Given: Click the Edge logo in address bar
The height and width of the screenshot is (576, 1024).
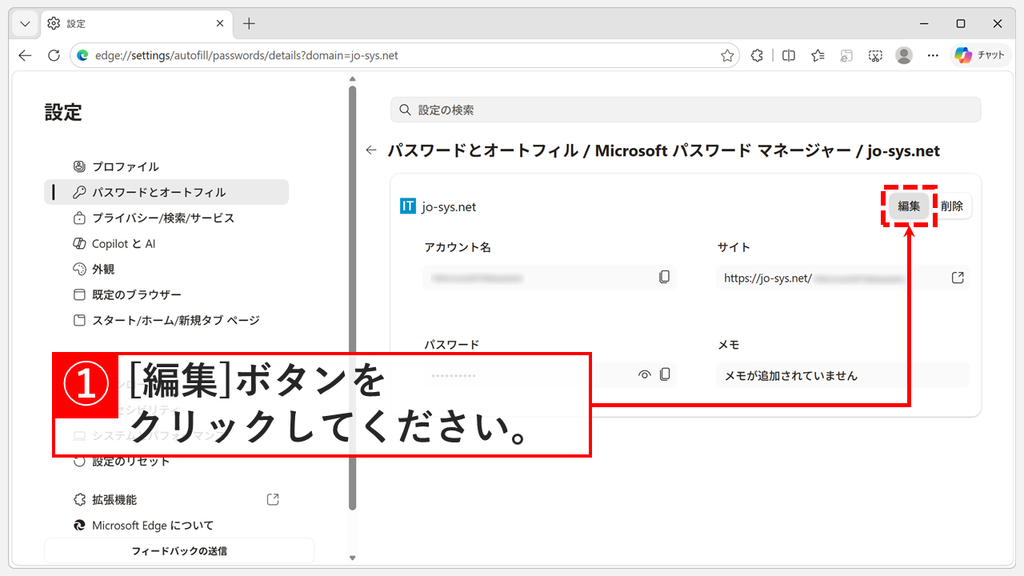Looking at the screenshot, I should (x=82, y=56).
